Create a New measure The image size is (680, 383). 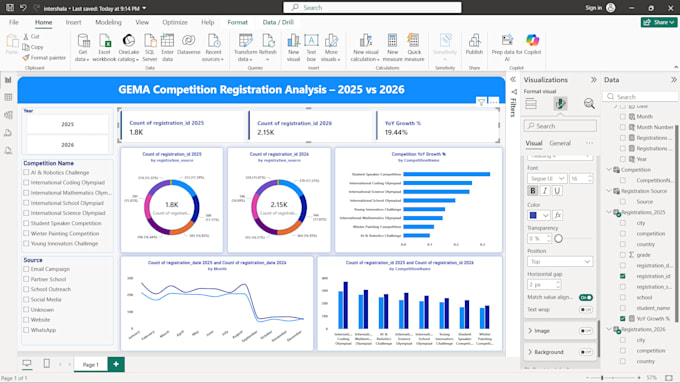coord(392,47)
